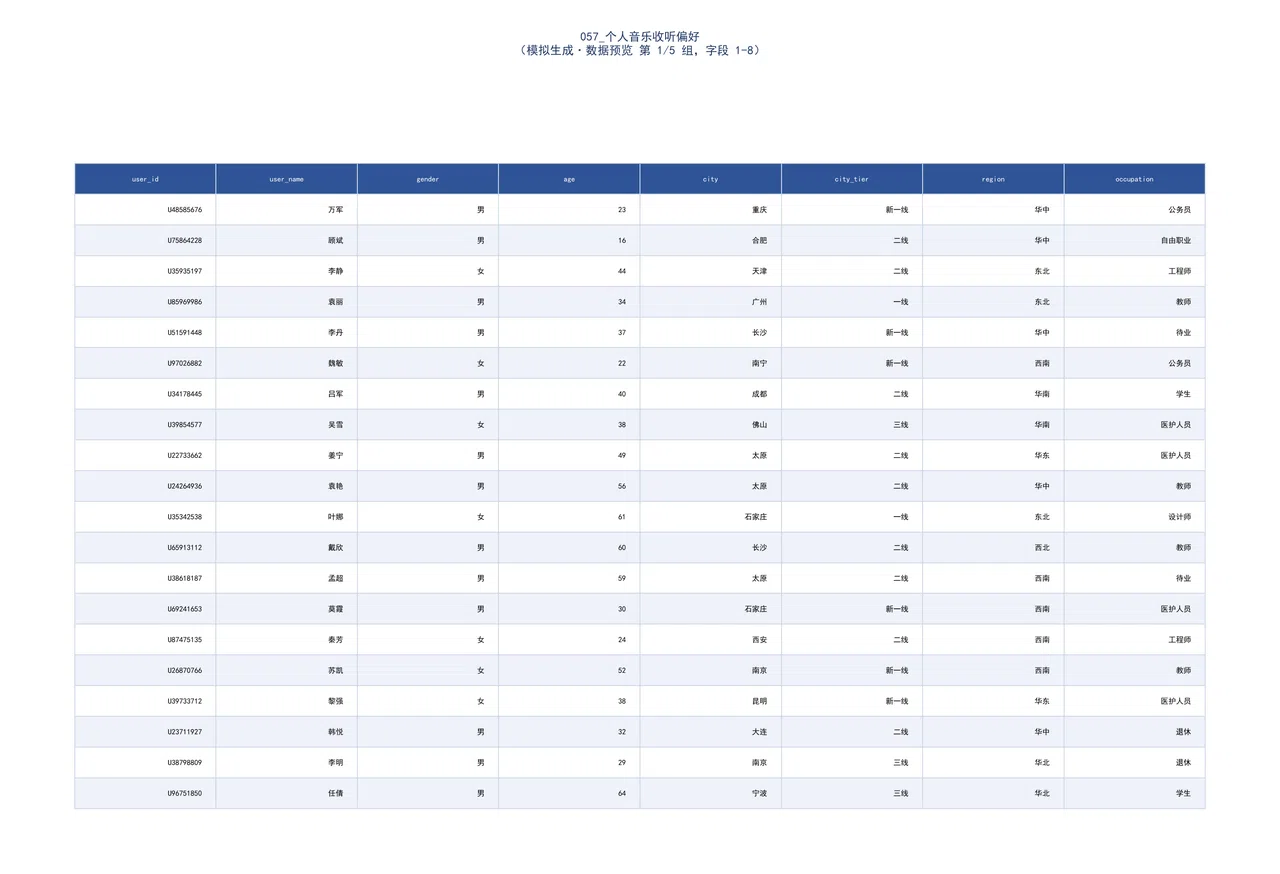The height and width of the screenshot is (874, 1280).
Task: Click the city cell 宁波
Action: pyautogui.click(x=711, y=793)
